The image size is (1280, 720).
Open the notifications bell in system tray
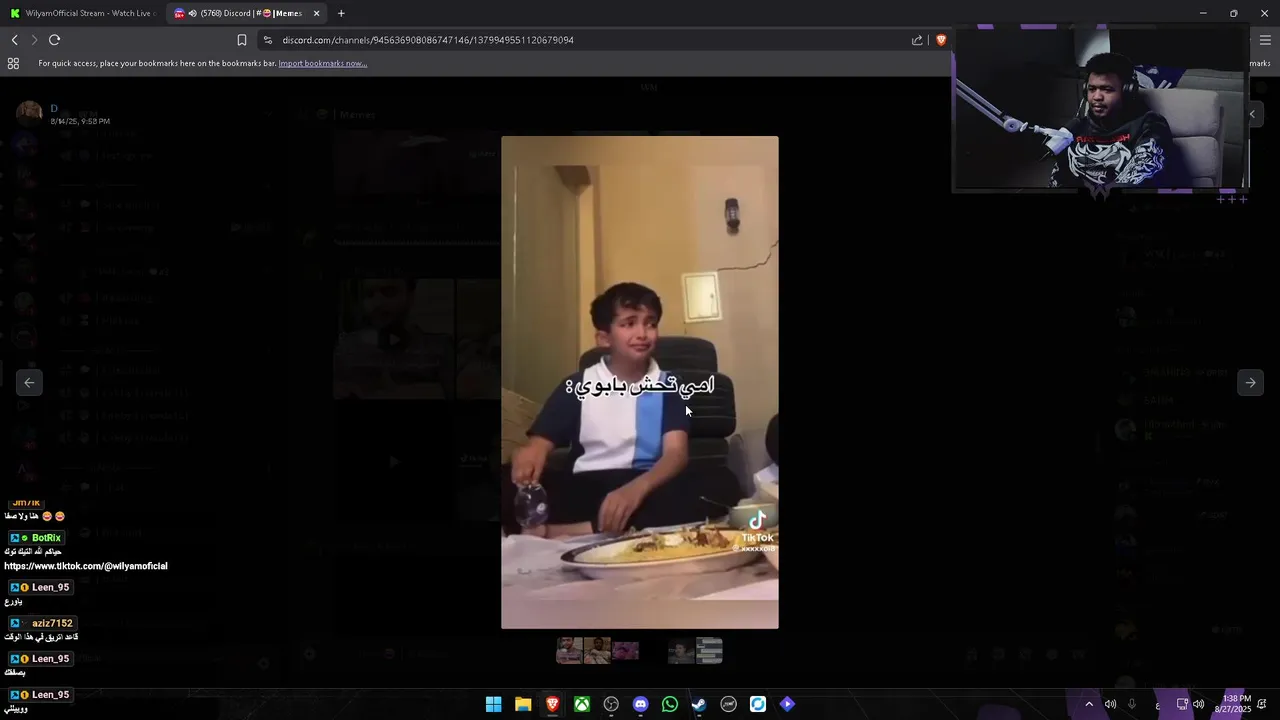coord(1262,704)
